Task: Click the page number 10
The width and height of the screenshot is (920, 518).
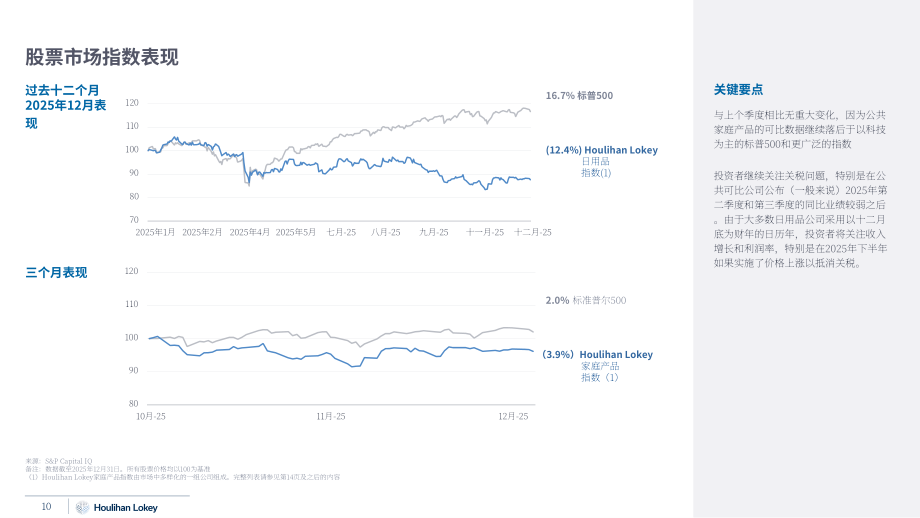Action: (46, 507)
